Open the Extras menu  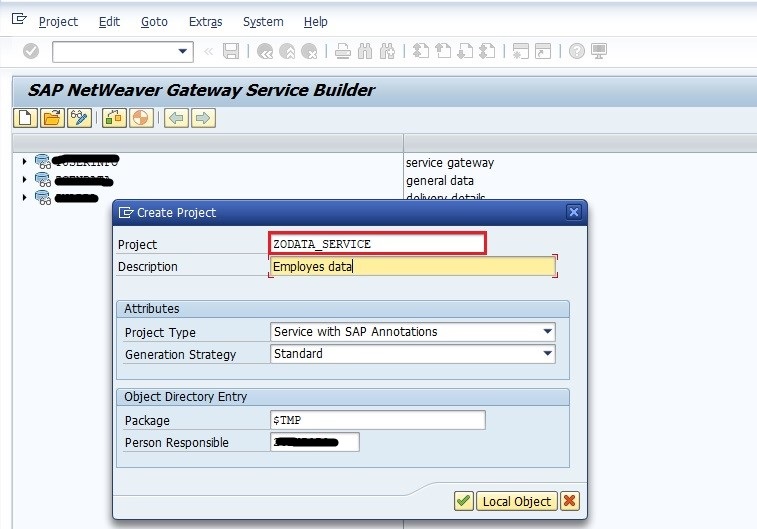click(206, 22)
